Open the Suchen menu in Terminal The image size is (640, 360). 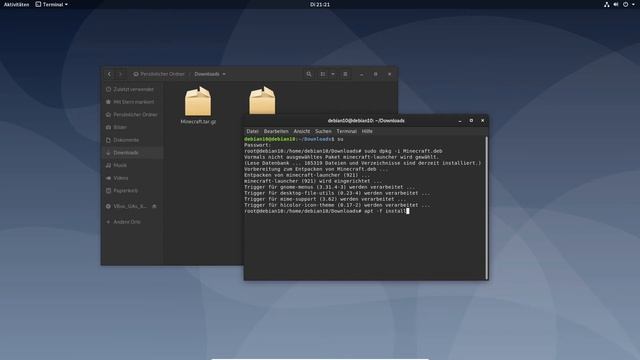(323, 131)
